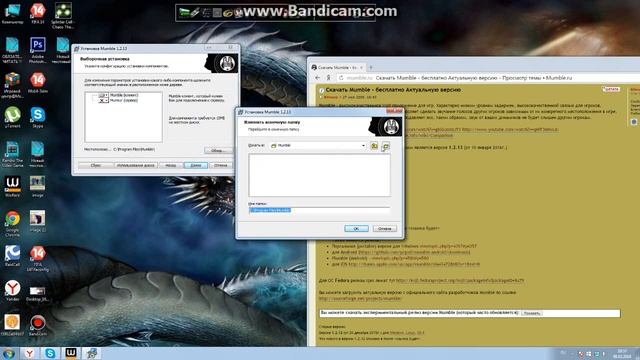Open a new browser tab
Screen dimensions: 640x360
click(x=371, y=67)
